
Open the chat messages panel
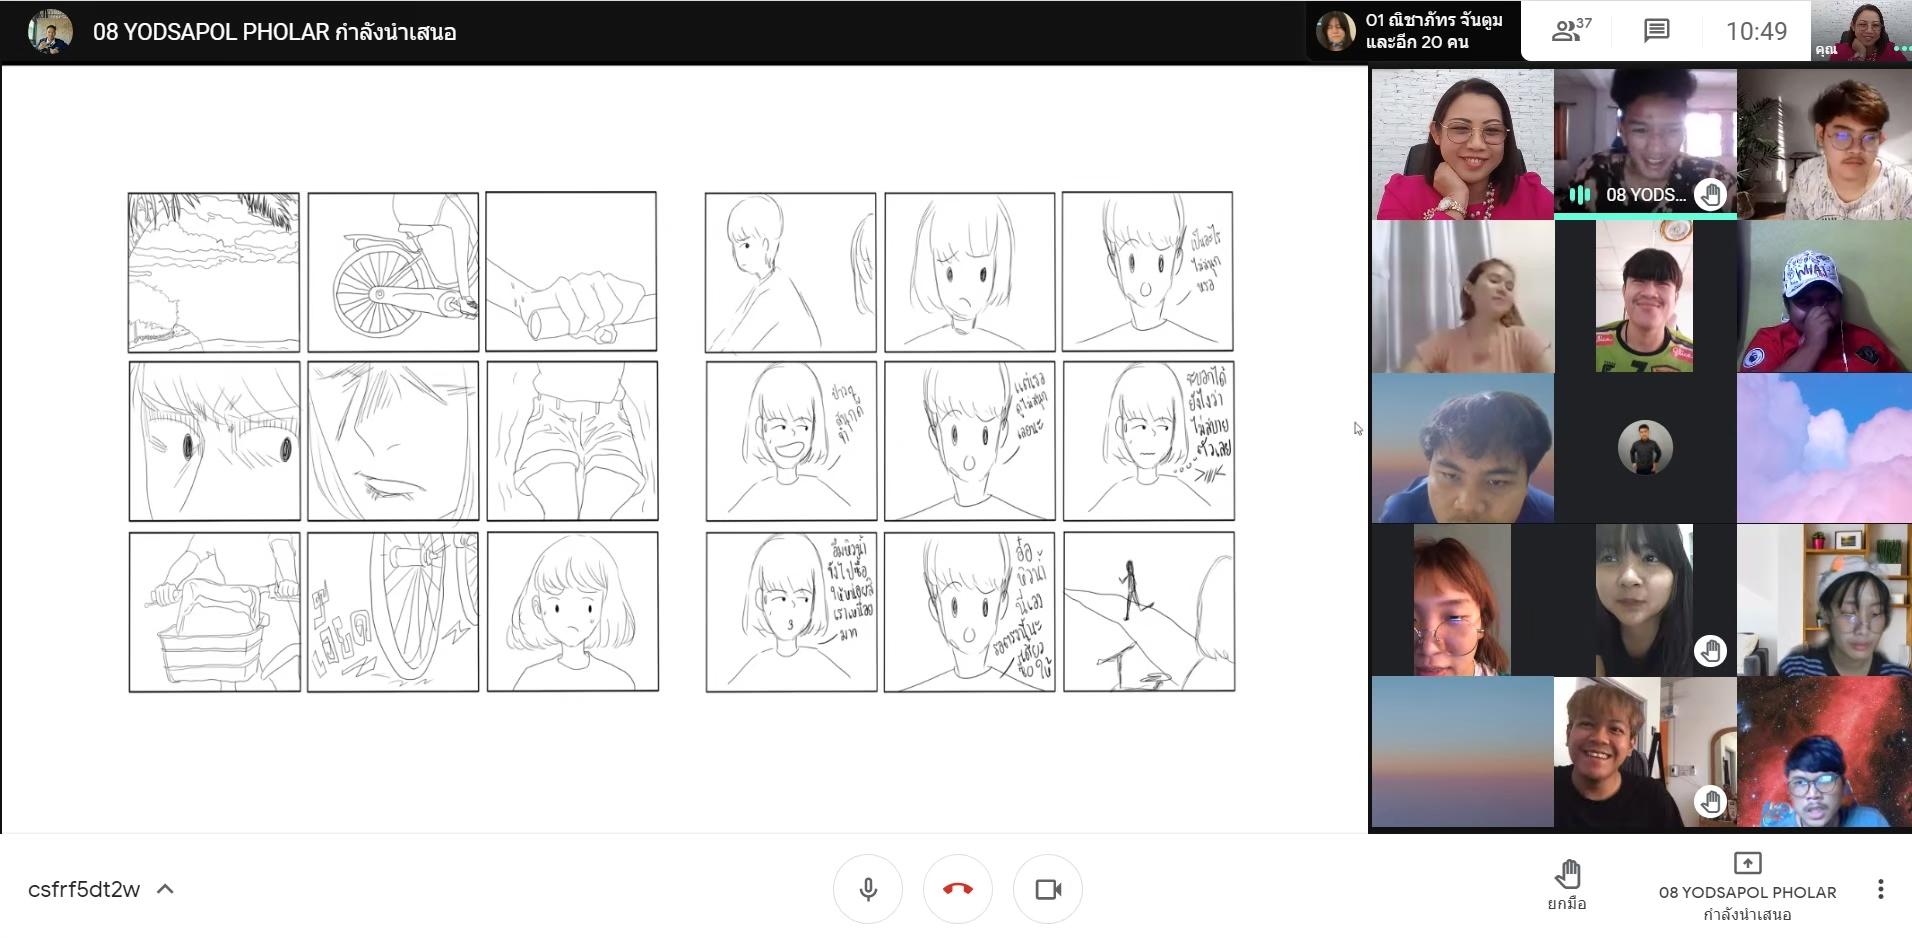pos(1657,31)
